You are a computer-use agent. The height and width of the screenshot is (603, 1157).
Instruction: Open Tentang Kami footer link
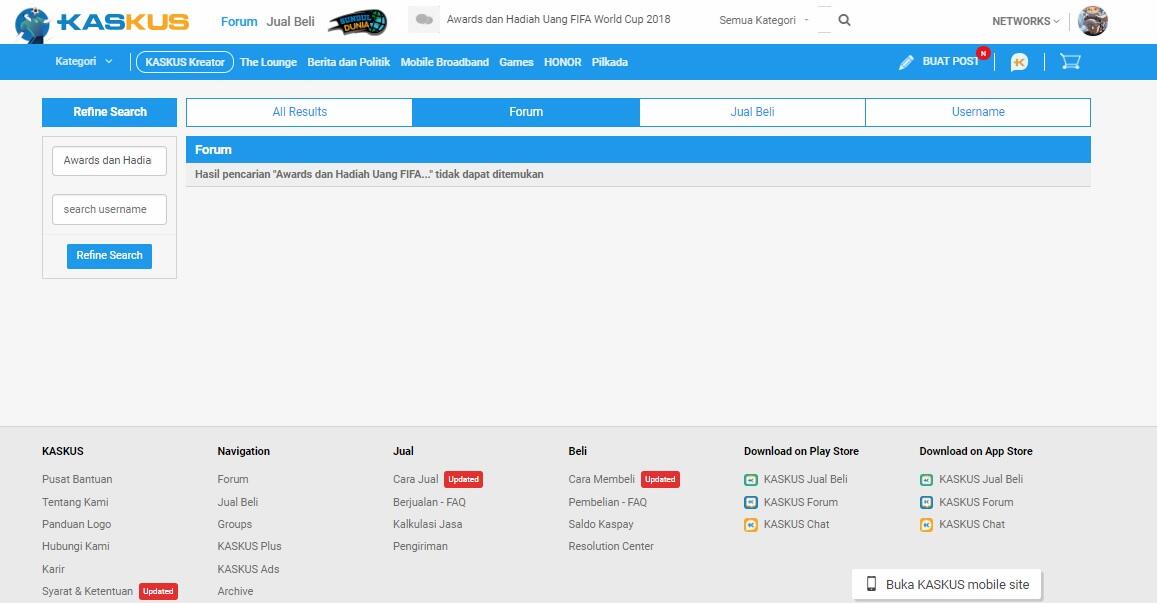pyautogui.click(x=75, y=503)
